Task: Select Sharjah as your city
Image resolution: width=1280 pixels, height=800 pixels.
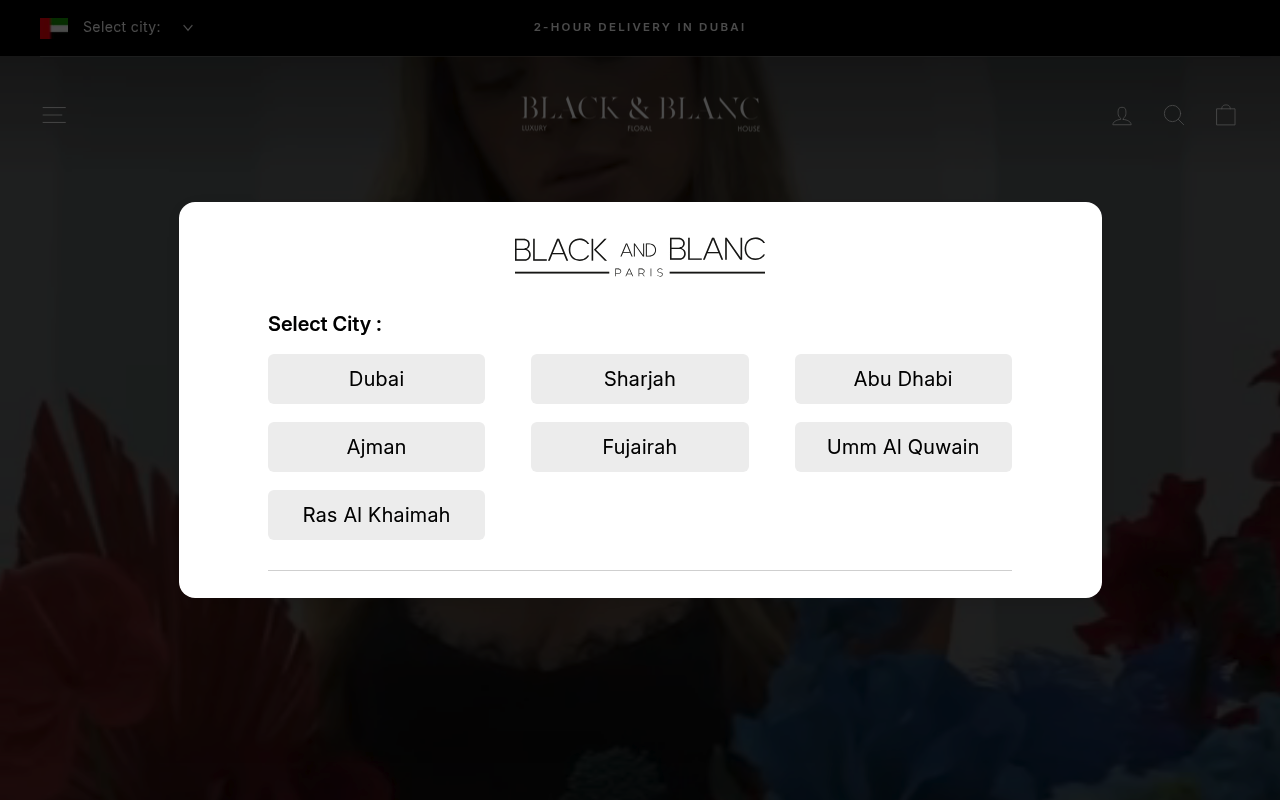Action: [640, 378]
